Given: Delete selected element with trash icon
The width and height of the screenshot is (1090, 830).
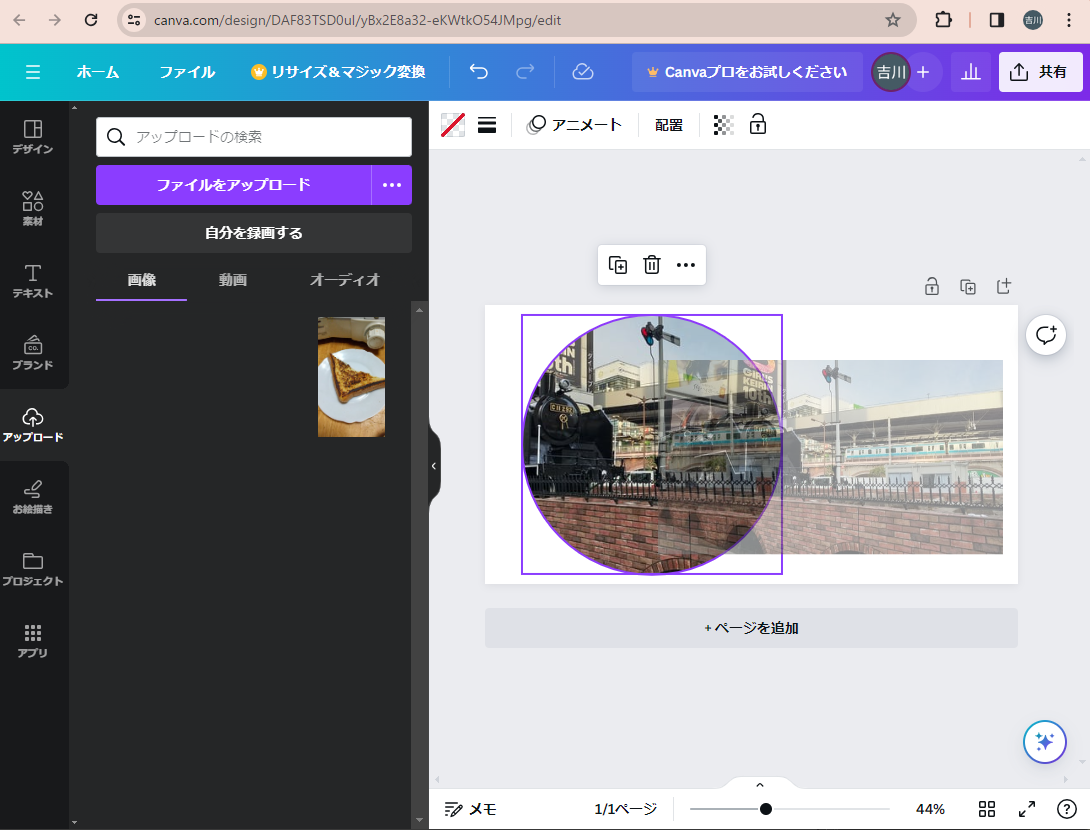Looking at the screenshot, I should [652, 265].
